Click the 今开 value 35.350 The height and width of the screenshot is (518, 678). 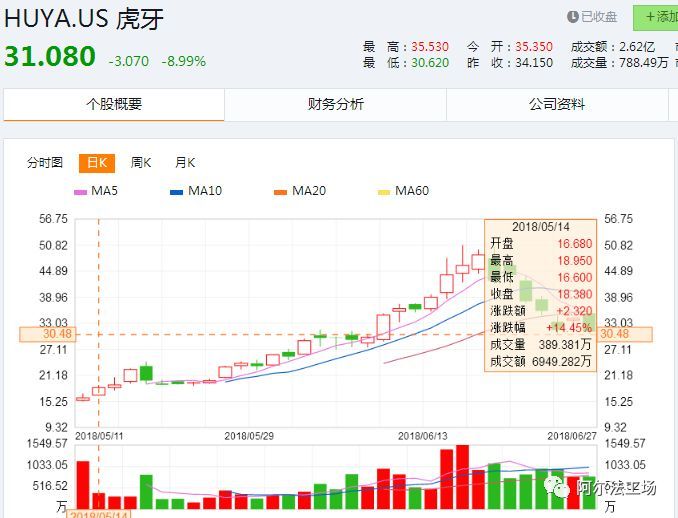coord(534,47)
